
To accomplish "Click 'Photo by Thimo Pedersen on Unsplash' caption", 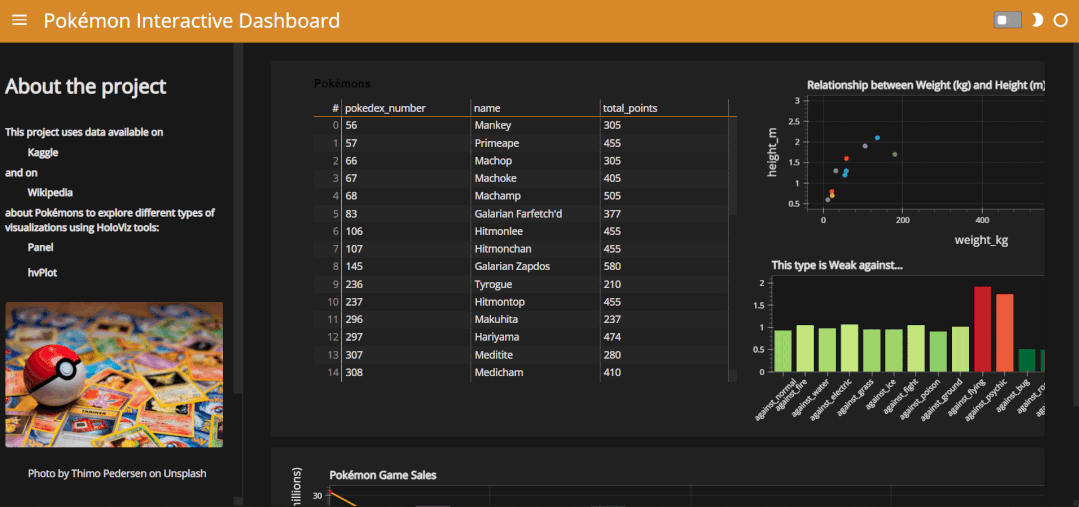I will [x=117, y=473].
